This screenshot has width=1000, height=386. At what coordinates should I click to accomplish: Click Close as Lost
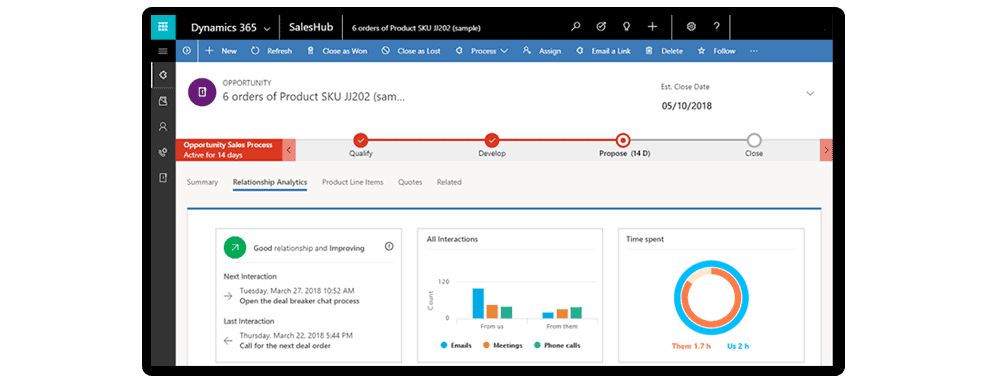pyautogui.click(x=411, y=51)
